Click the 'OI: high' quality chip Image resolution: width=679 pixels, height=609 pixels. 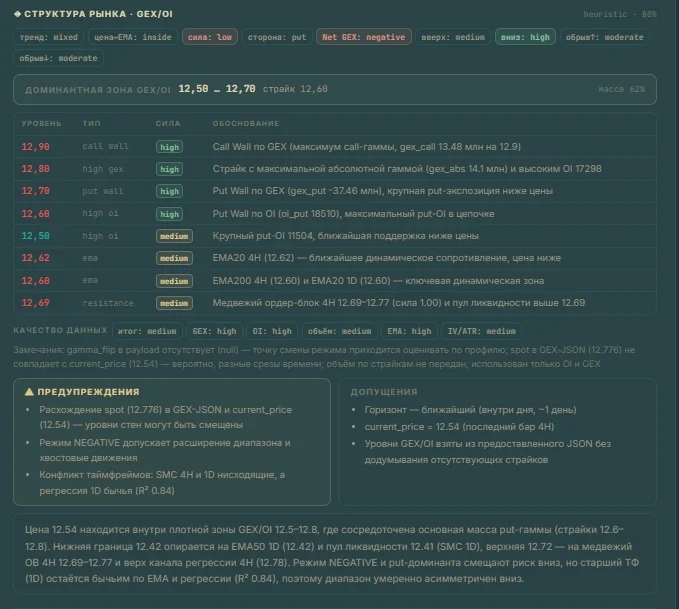[x=272, y=331]
